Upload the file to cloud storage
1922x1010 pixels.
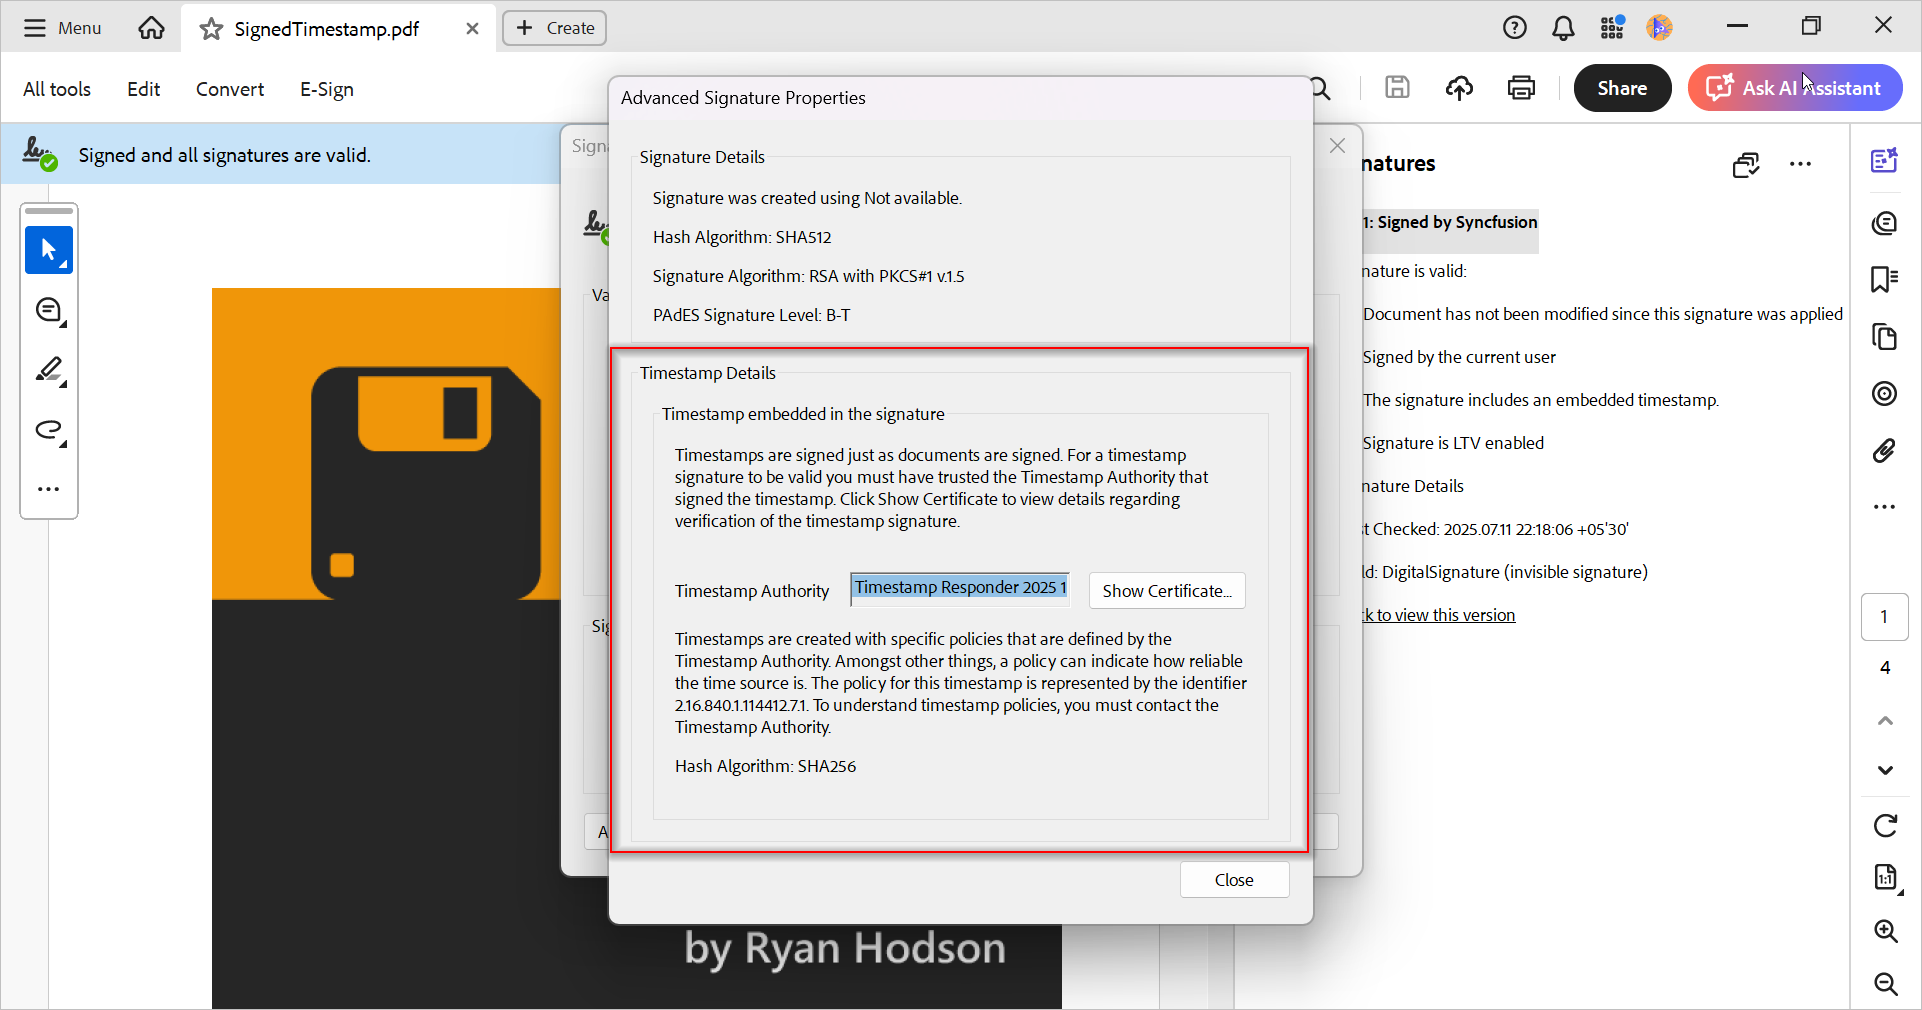click(1458, 88)
